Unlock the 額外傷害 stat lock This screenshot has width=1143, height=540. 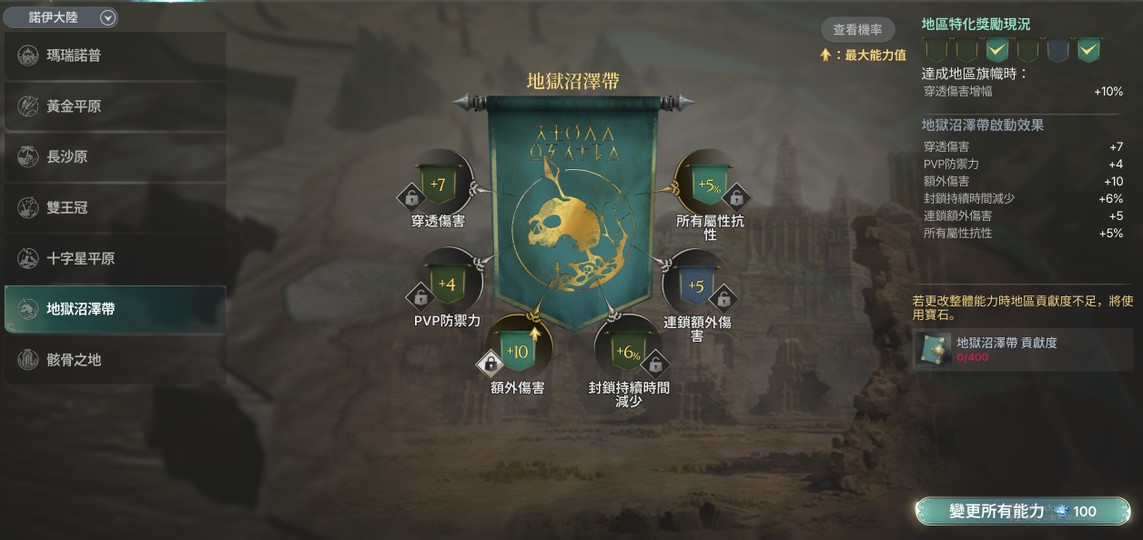pyautogui.click(x=490, y=363)
